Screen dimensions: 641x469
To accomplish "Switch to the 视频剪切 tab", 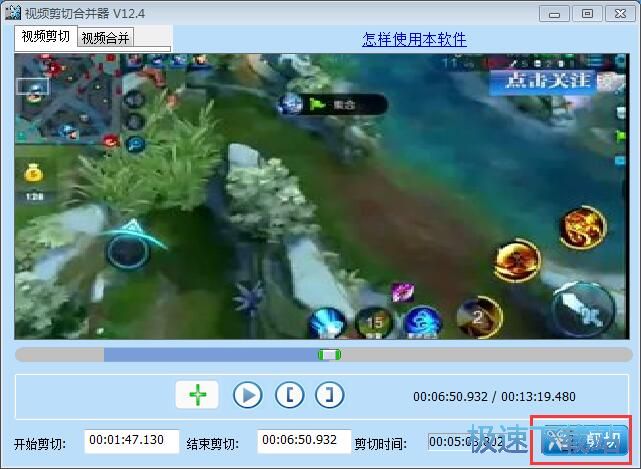I will click(x=45, y=37).
